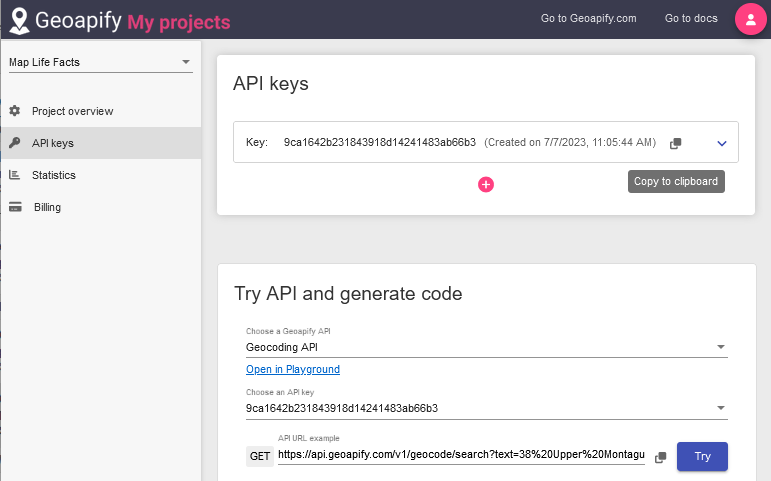Open the Open in Playground link
Image resolution: width=771 pixels, height=481 pixels.
point(293,369)
